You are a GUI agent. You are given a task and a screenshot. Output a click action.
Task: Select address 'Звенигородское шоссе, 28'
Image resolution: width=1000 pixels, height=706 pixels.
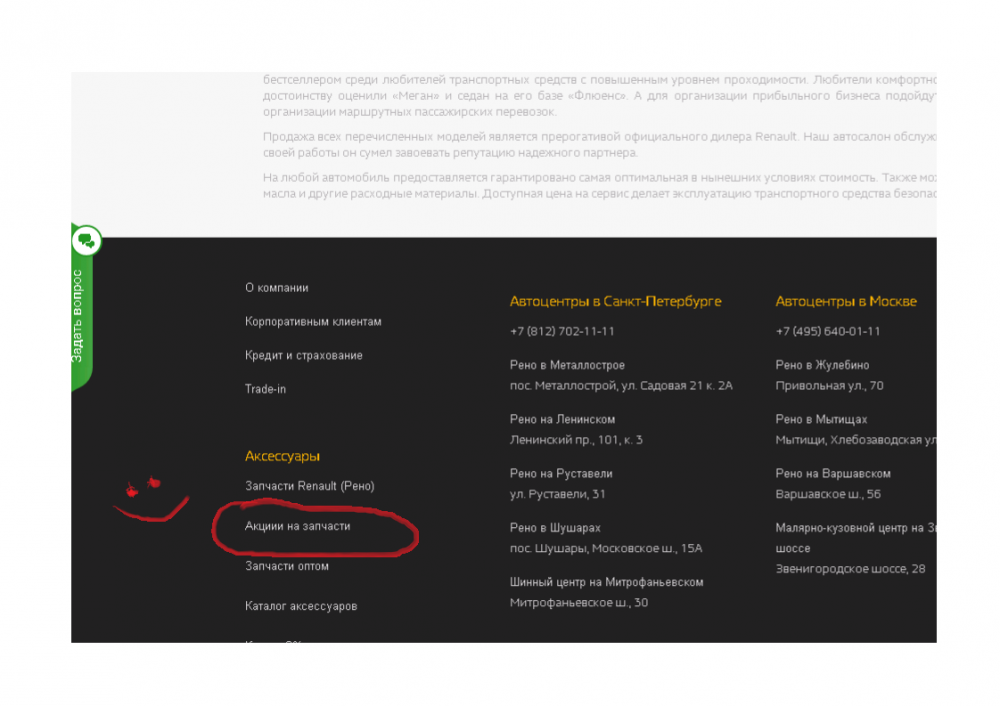850,569
